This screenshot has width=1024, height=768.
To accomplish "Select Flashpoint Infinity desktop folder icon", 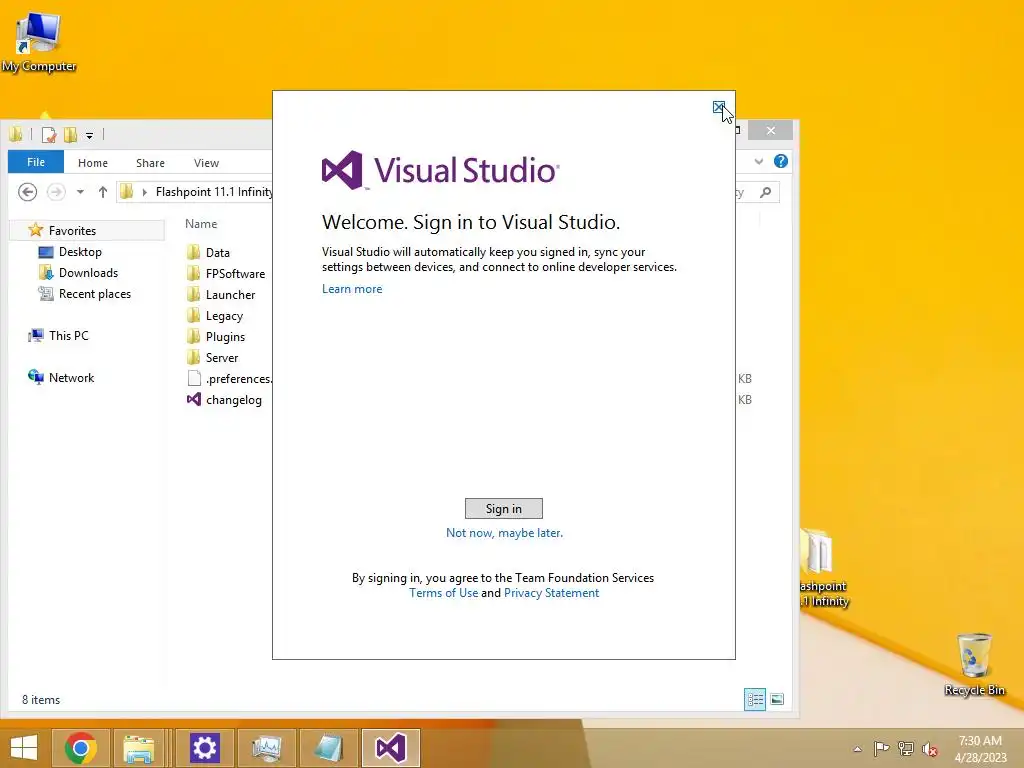I will pos(824,568).
